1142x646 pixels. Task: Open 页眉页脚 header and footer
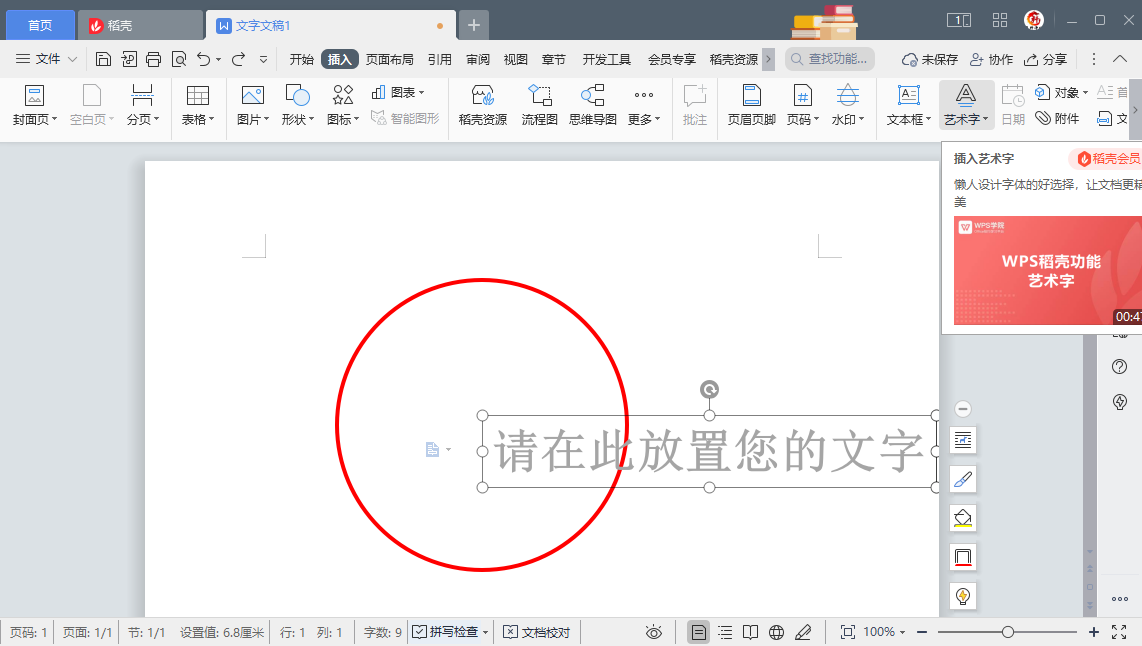pyautogui.click(x=752, y=106)
